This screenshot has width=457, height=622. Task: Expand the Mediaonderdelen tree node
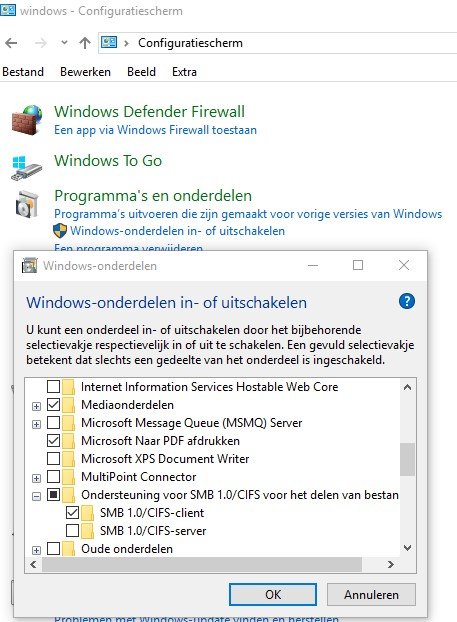tap(36, 406)
